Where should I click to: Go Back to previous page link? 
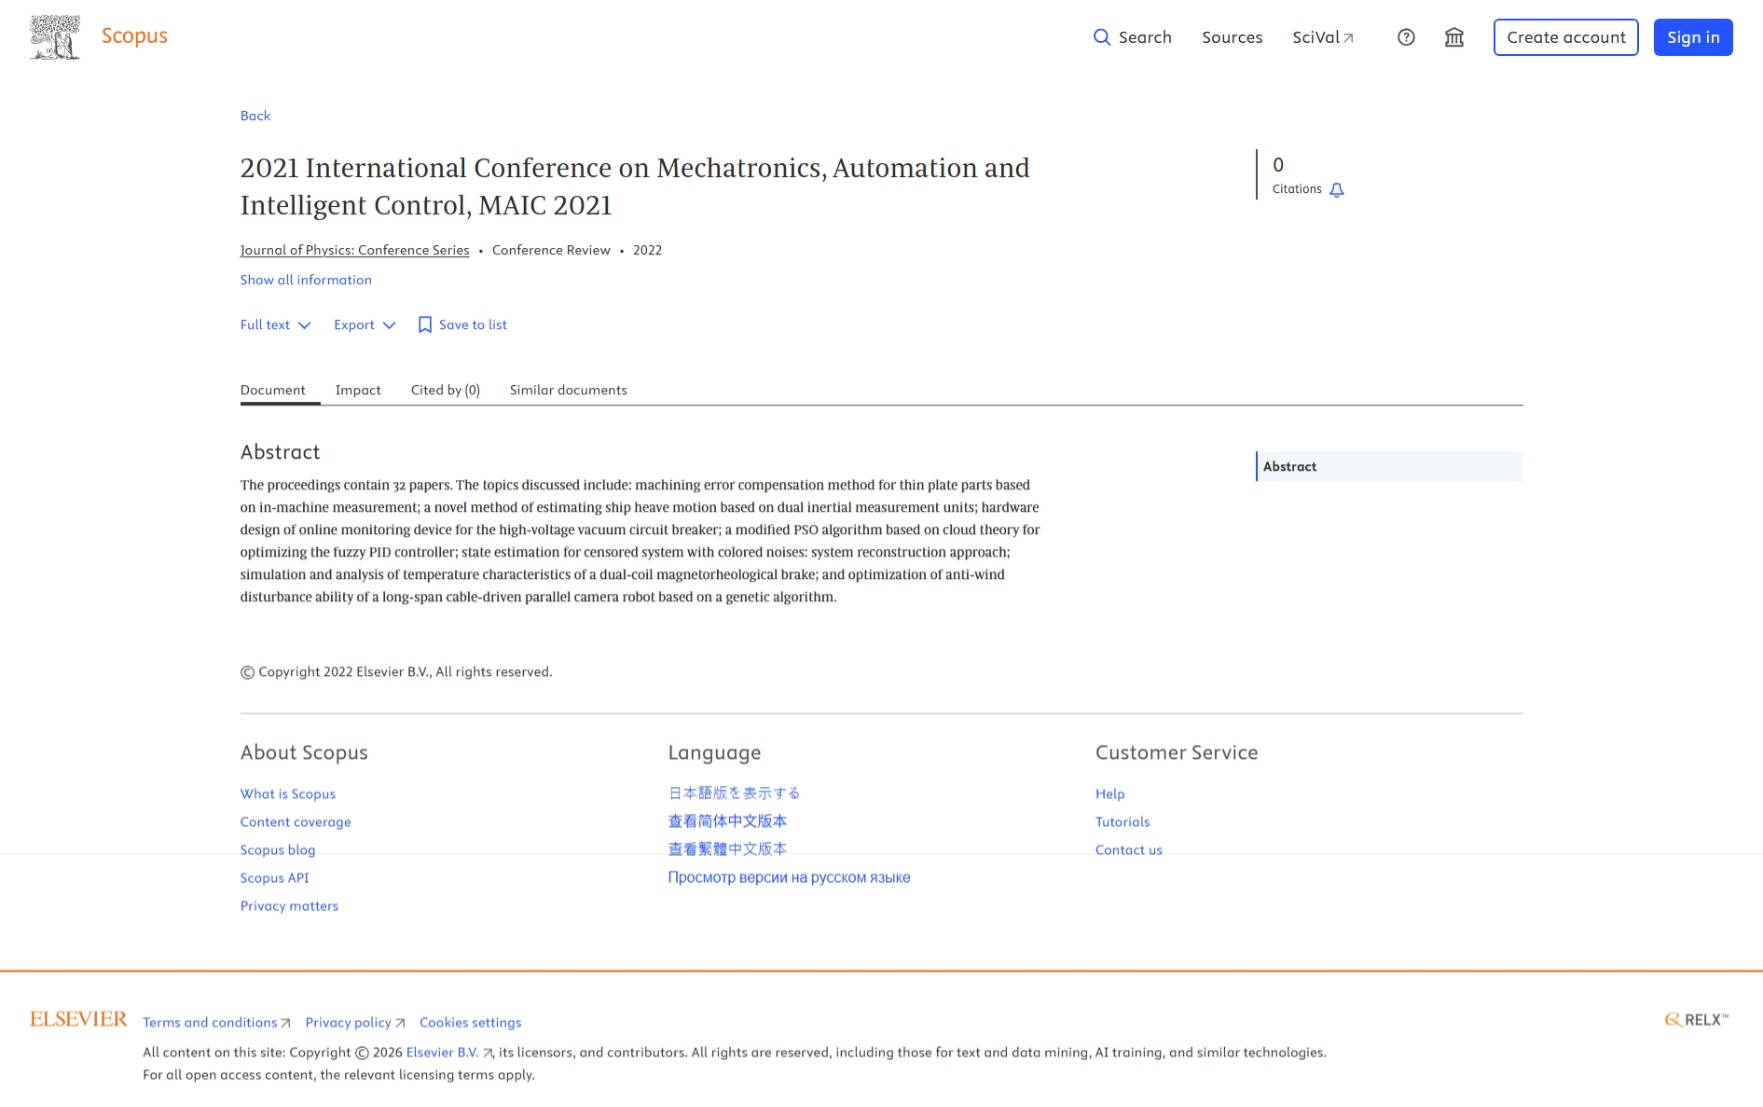point(255,116)
